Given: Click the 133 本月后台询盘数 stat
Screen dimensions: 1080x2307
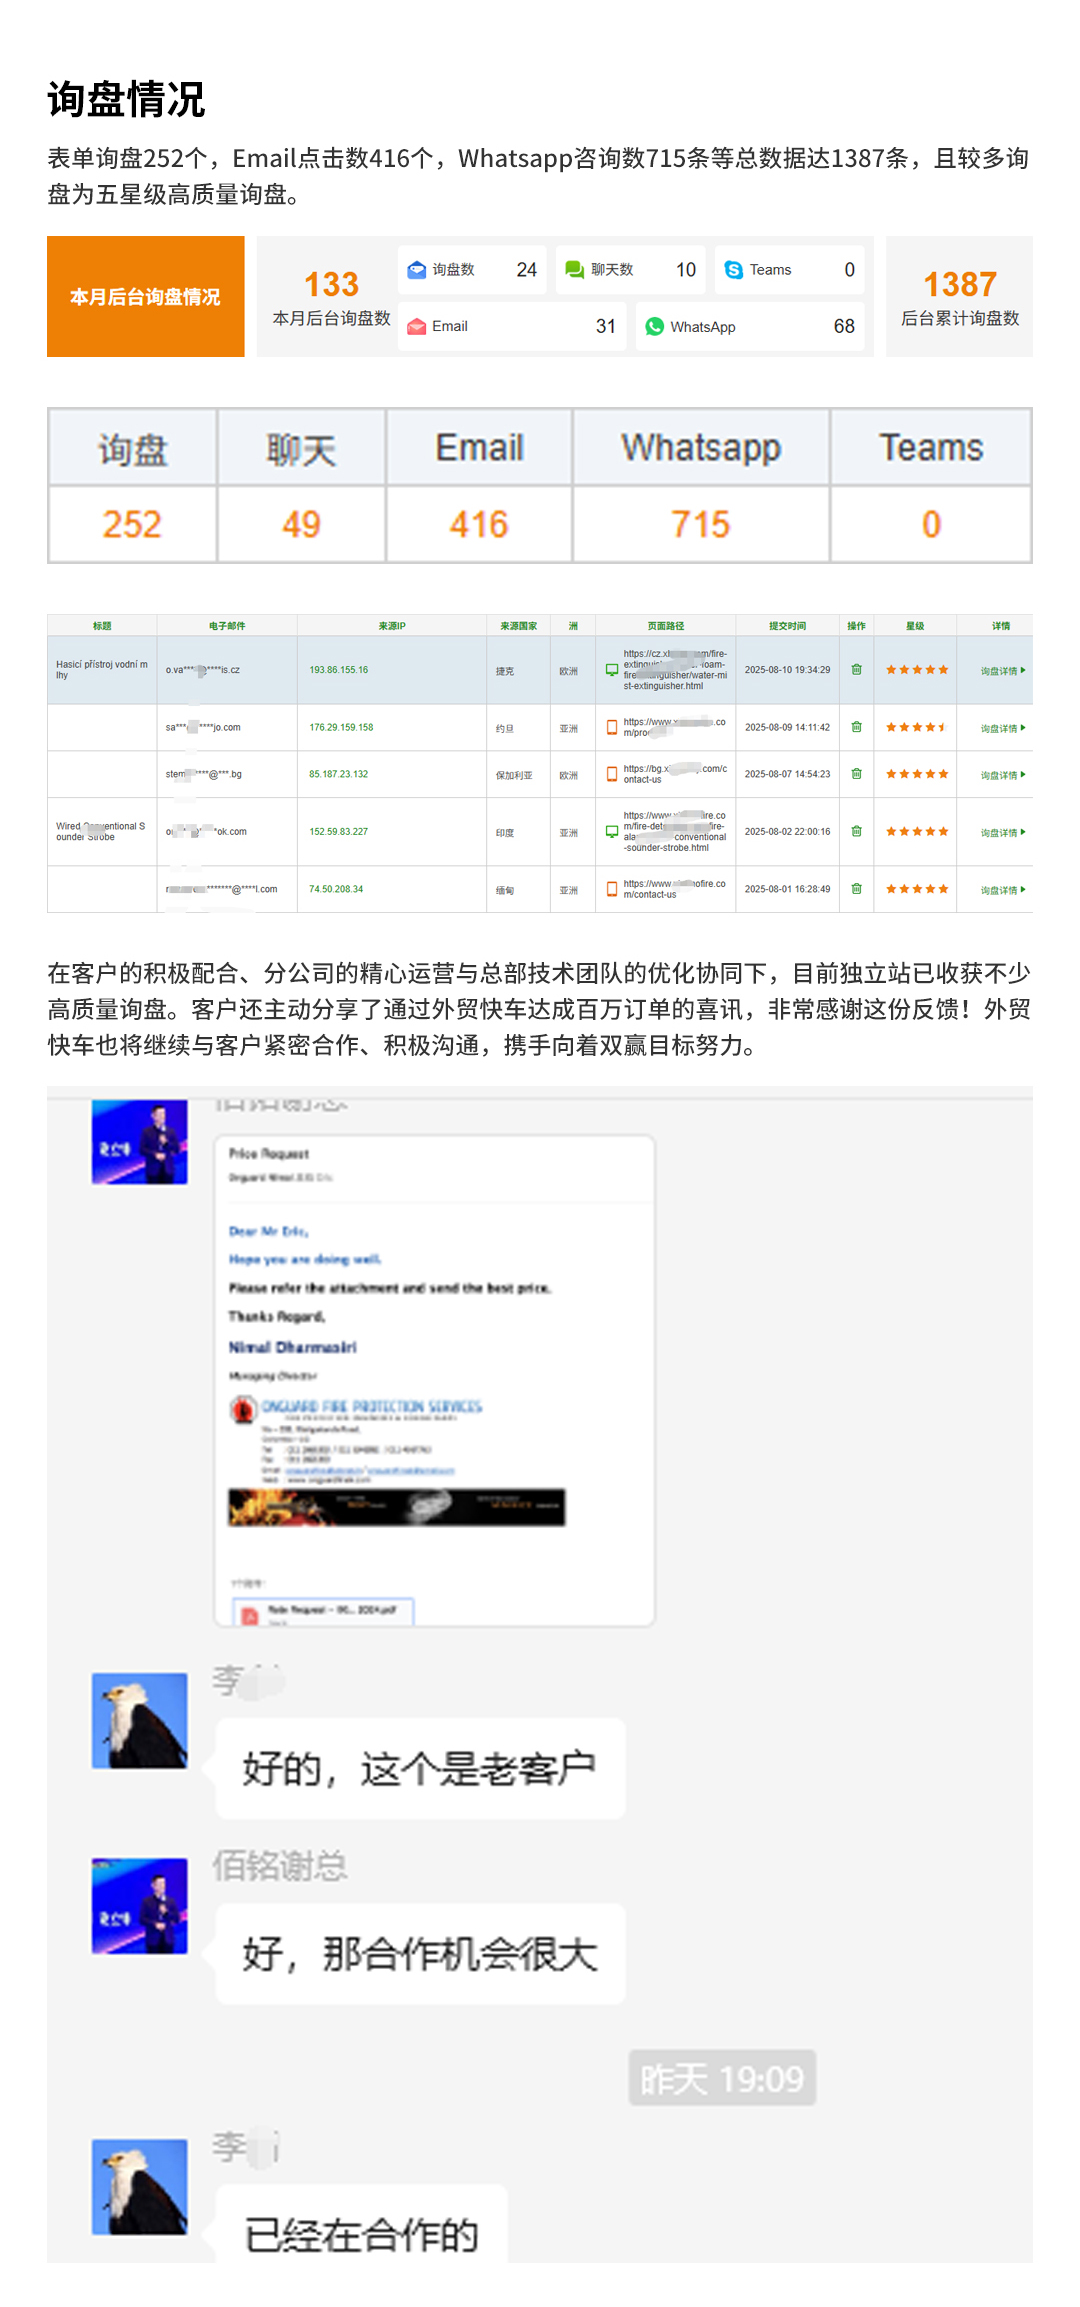Looking at the screenshot, I should pyautogui.click(x=331, y=297).
